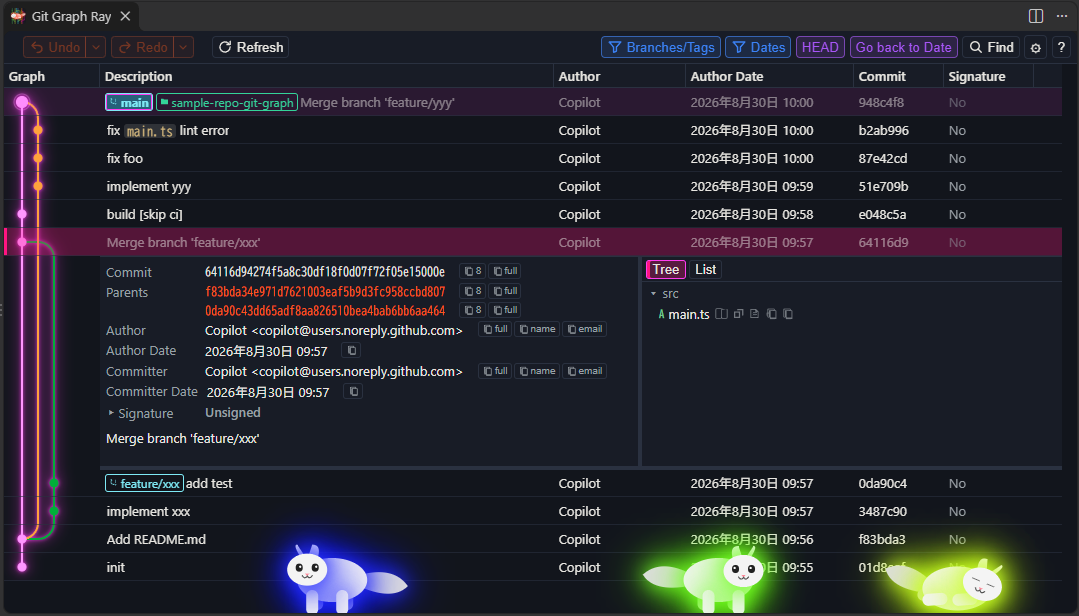Switch file view to Tree
The image size is (1079, 616).
665,270
